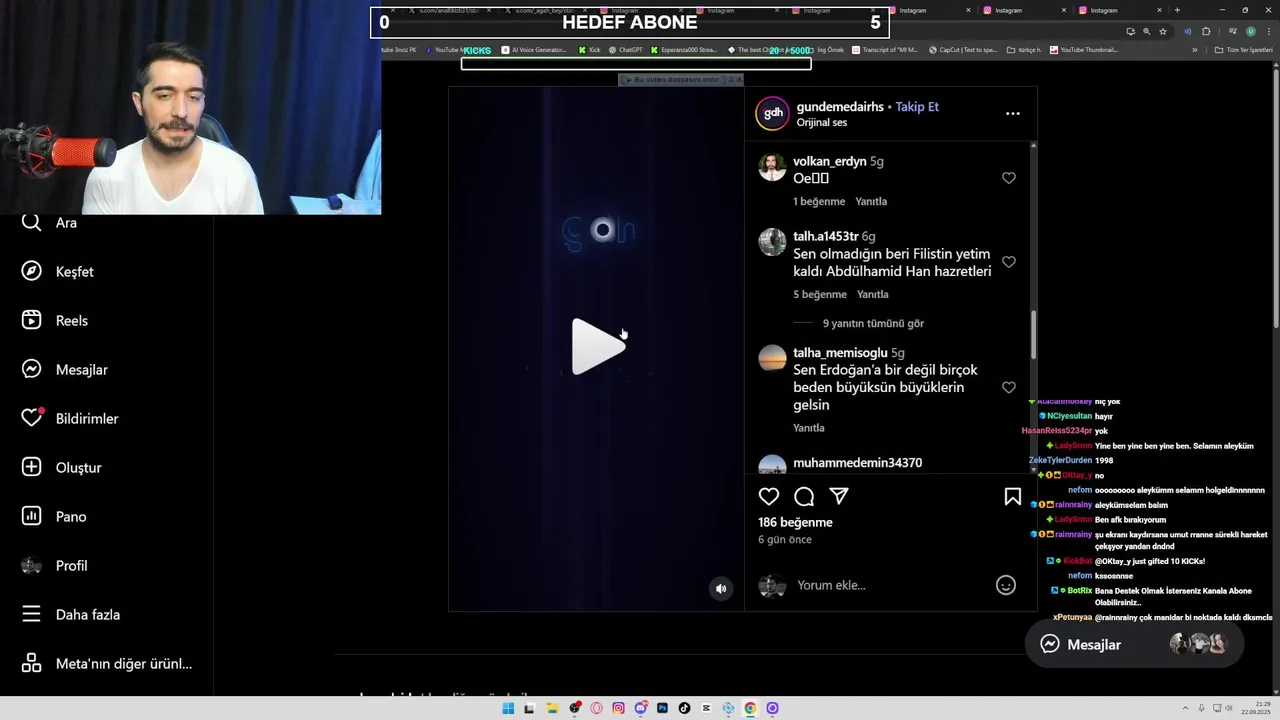Image resolution: width=1280 pixels, height=720 pixels.
Task: Open TikTok from taskbar
Action: (x=684, y=708)
